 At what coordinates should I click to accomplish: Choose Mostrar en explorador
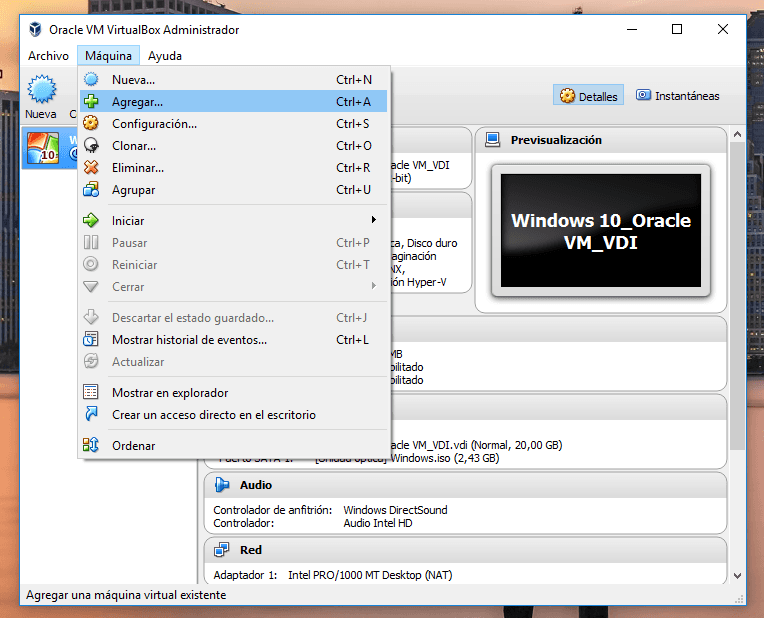pyautogui.click(x=234, y=392)
